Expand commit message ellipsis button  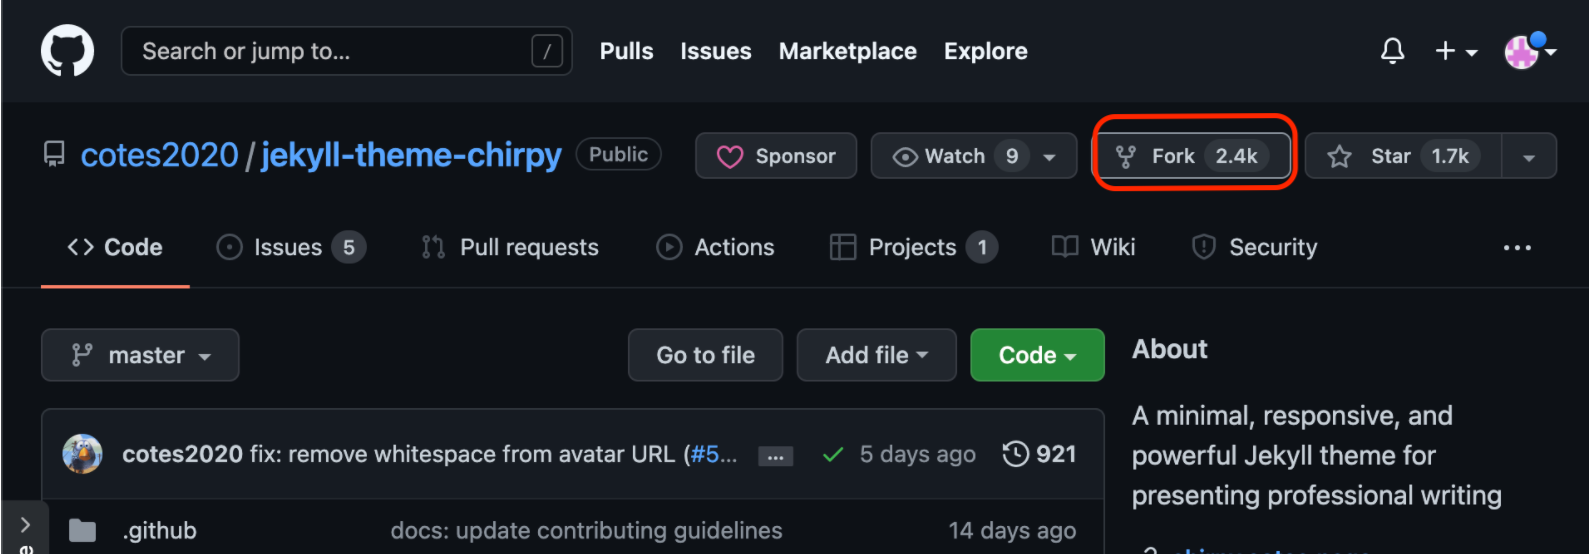[x=775, y=456]
